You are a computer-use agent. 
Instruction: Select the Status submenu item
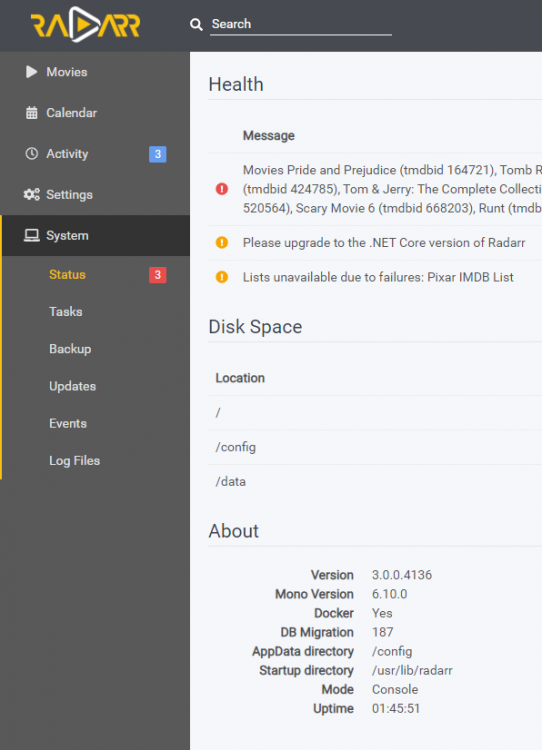coord(67,275)
